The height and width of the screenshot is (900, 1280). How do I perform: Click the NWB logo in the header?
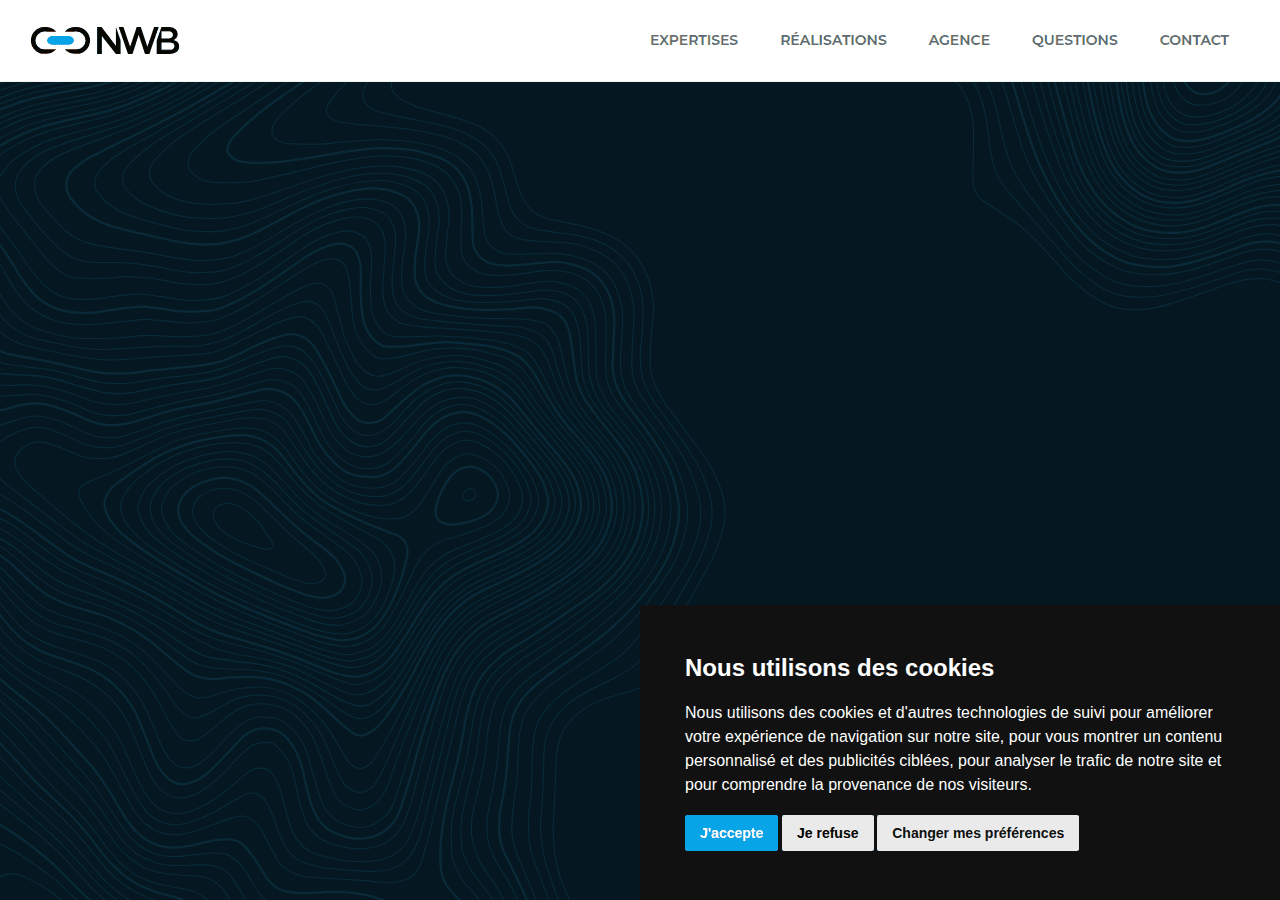105,40
